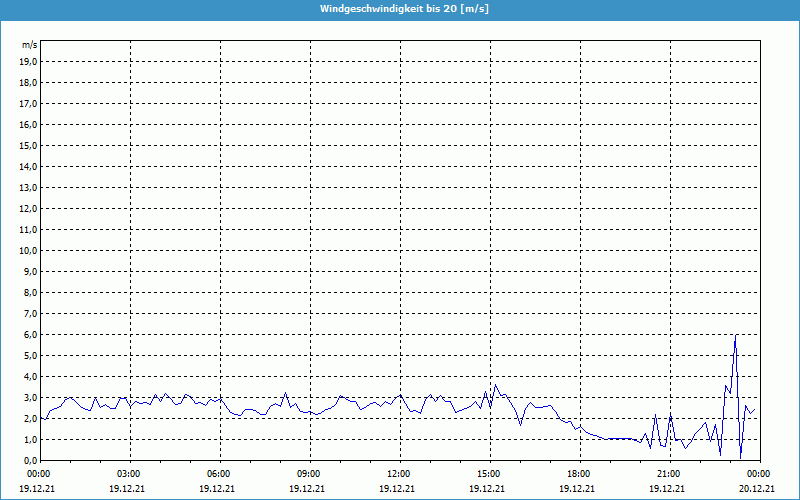Select the 17,0 y-axis label
This screenshot has height=500, width=800.
tap(29, 103)
